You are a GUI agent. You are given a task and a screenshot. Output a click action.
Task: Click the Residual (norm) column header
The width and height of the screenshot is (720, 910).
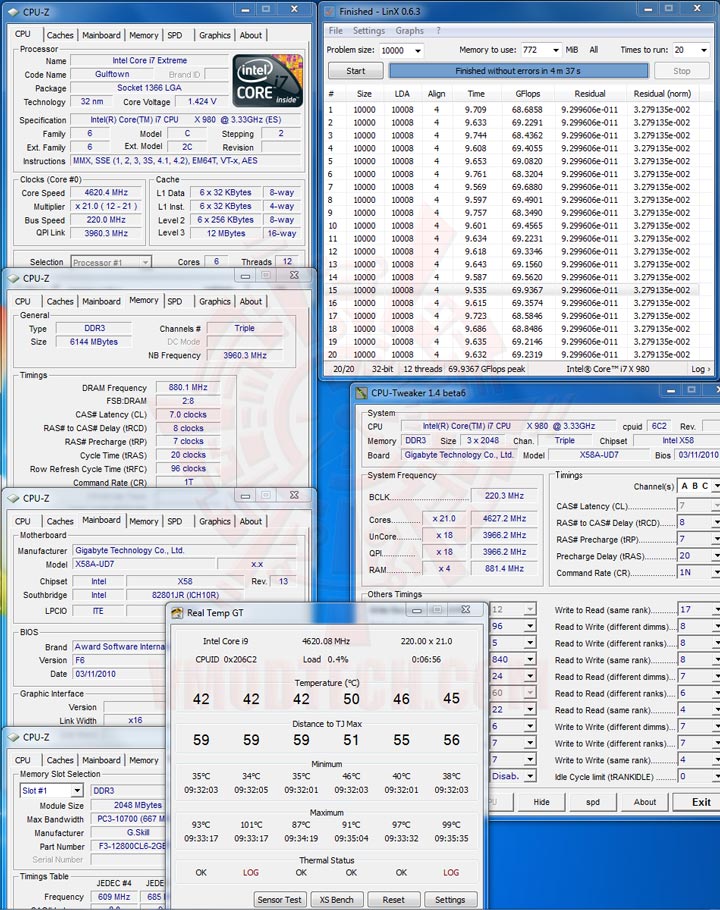[662, 94]
